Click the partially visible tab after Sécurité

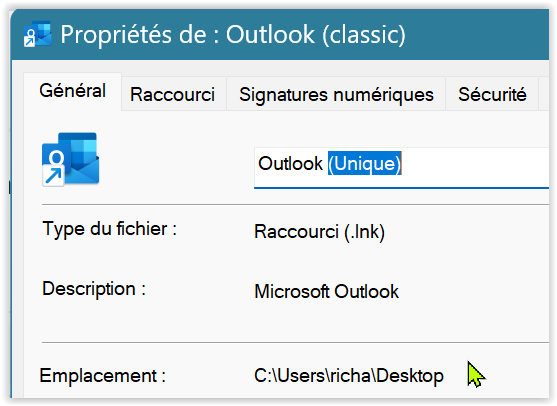[x=544, y=94]
